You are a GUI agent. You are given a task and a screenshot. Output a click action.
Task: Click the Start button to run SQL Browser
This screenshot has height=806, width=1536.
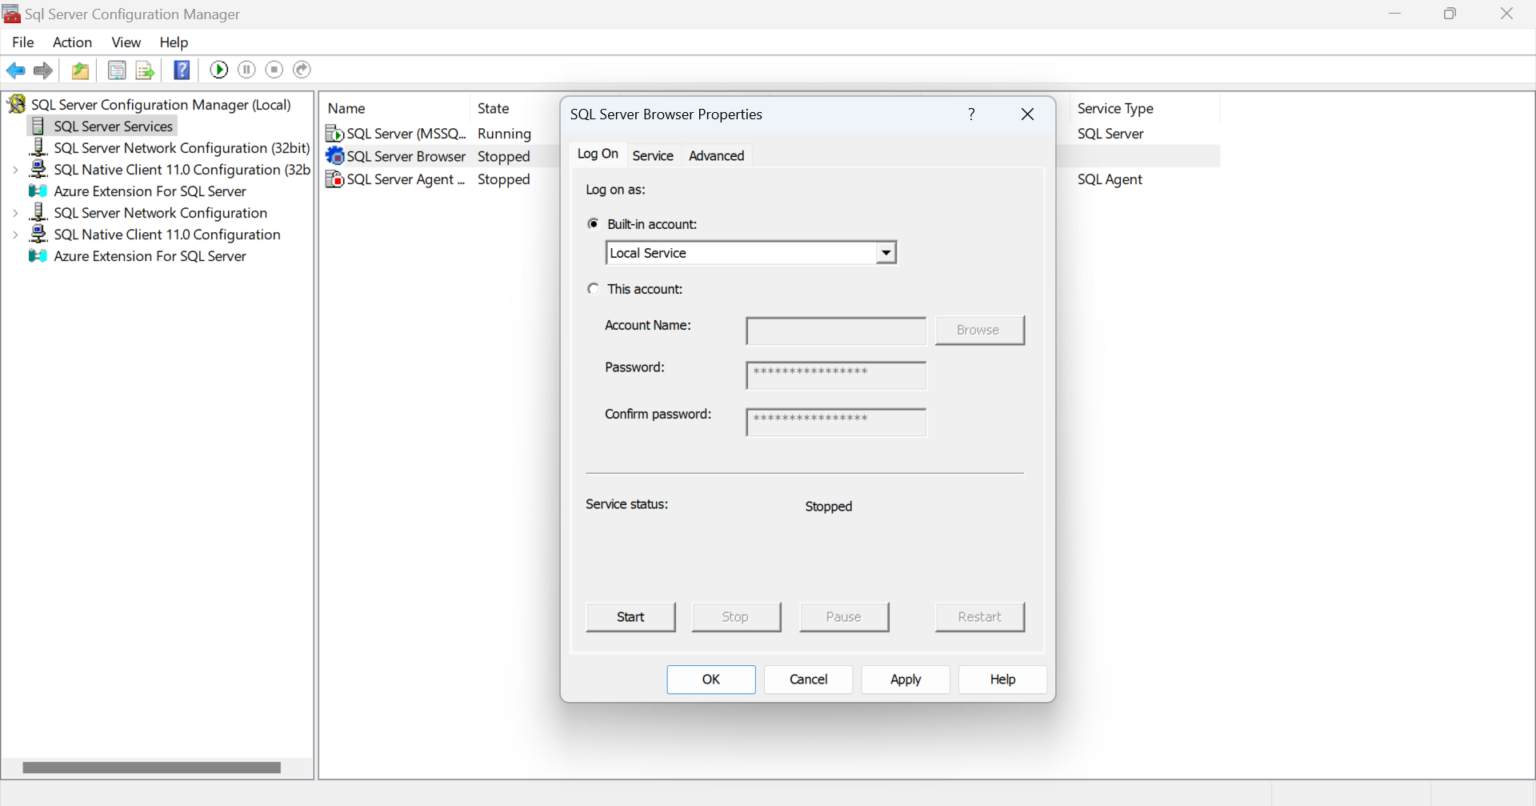(630, 617)
